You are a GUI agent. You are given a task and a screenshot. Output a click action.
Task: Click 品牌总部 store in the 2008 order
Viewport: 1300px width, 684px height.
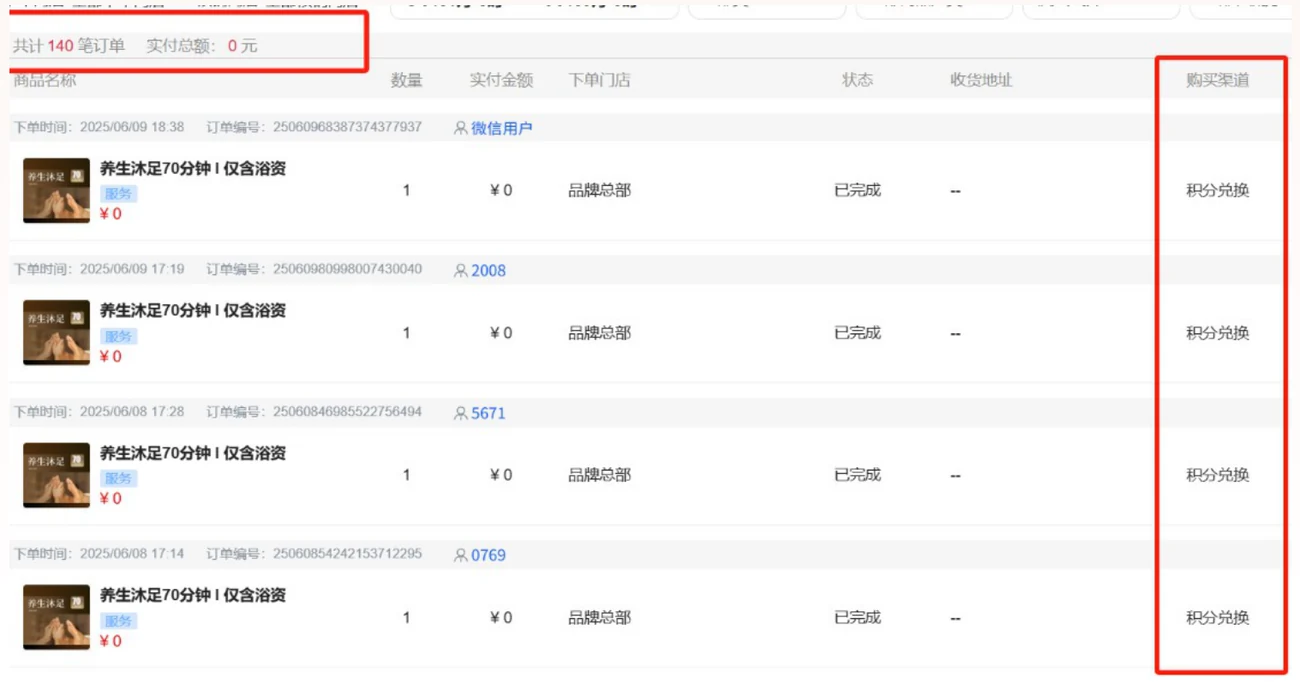[599, 333]
